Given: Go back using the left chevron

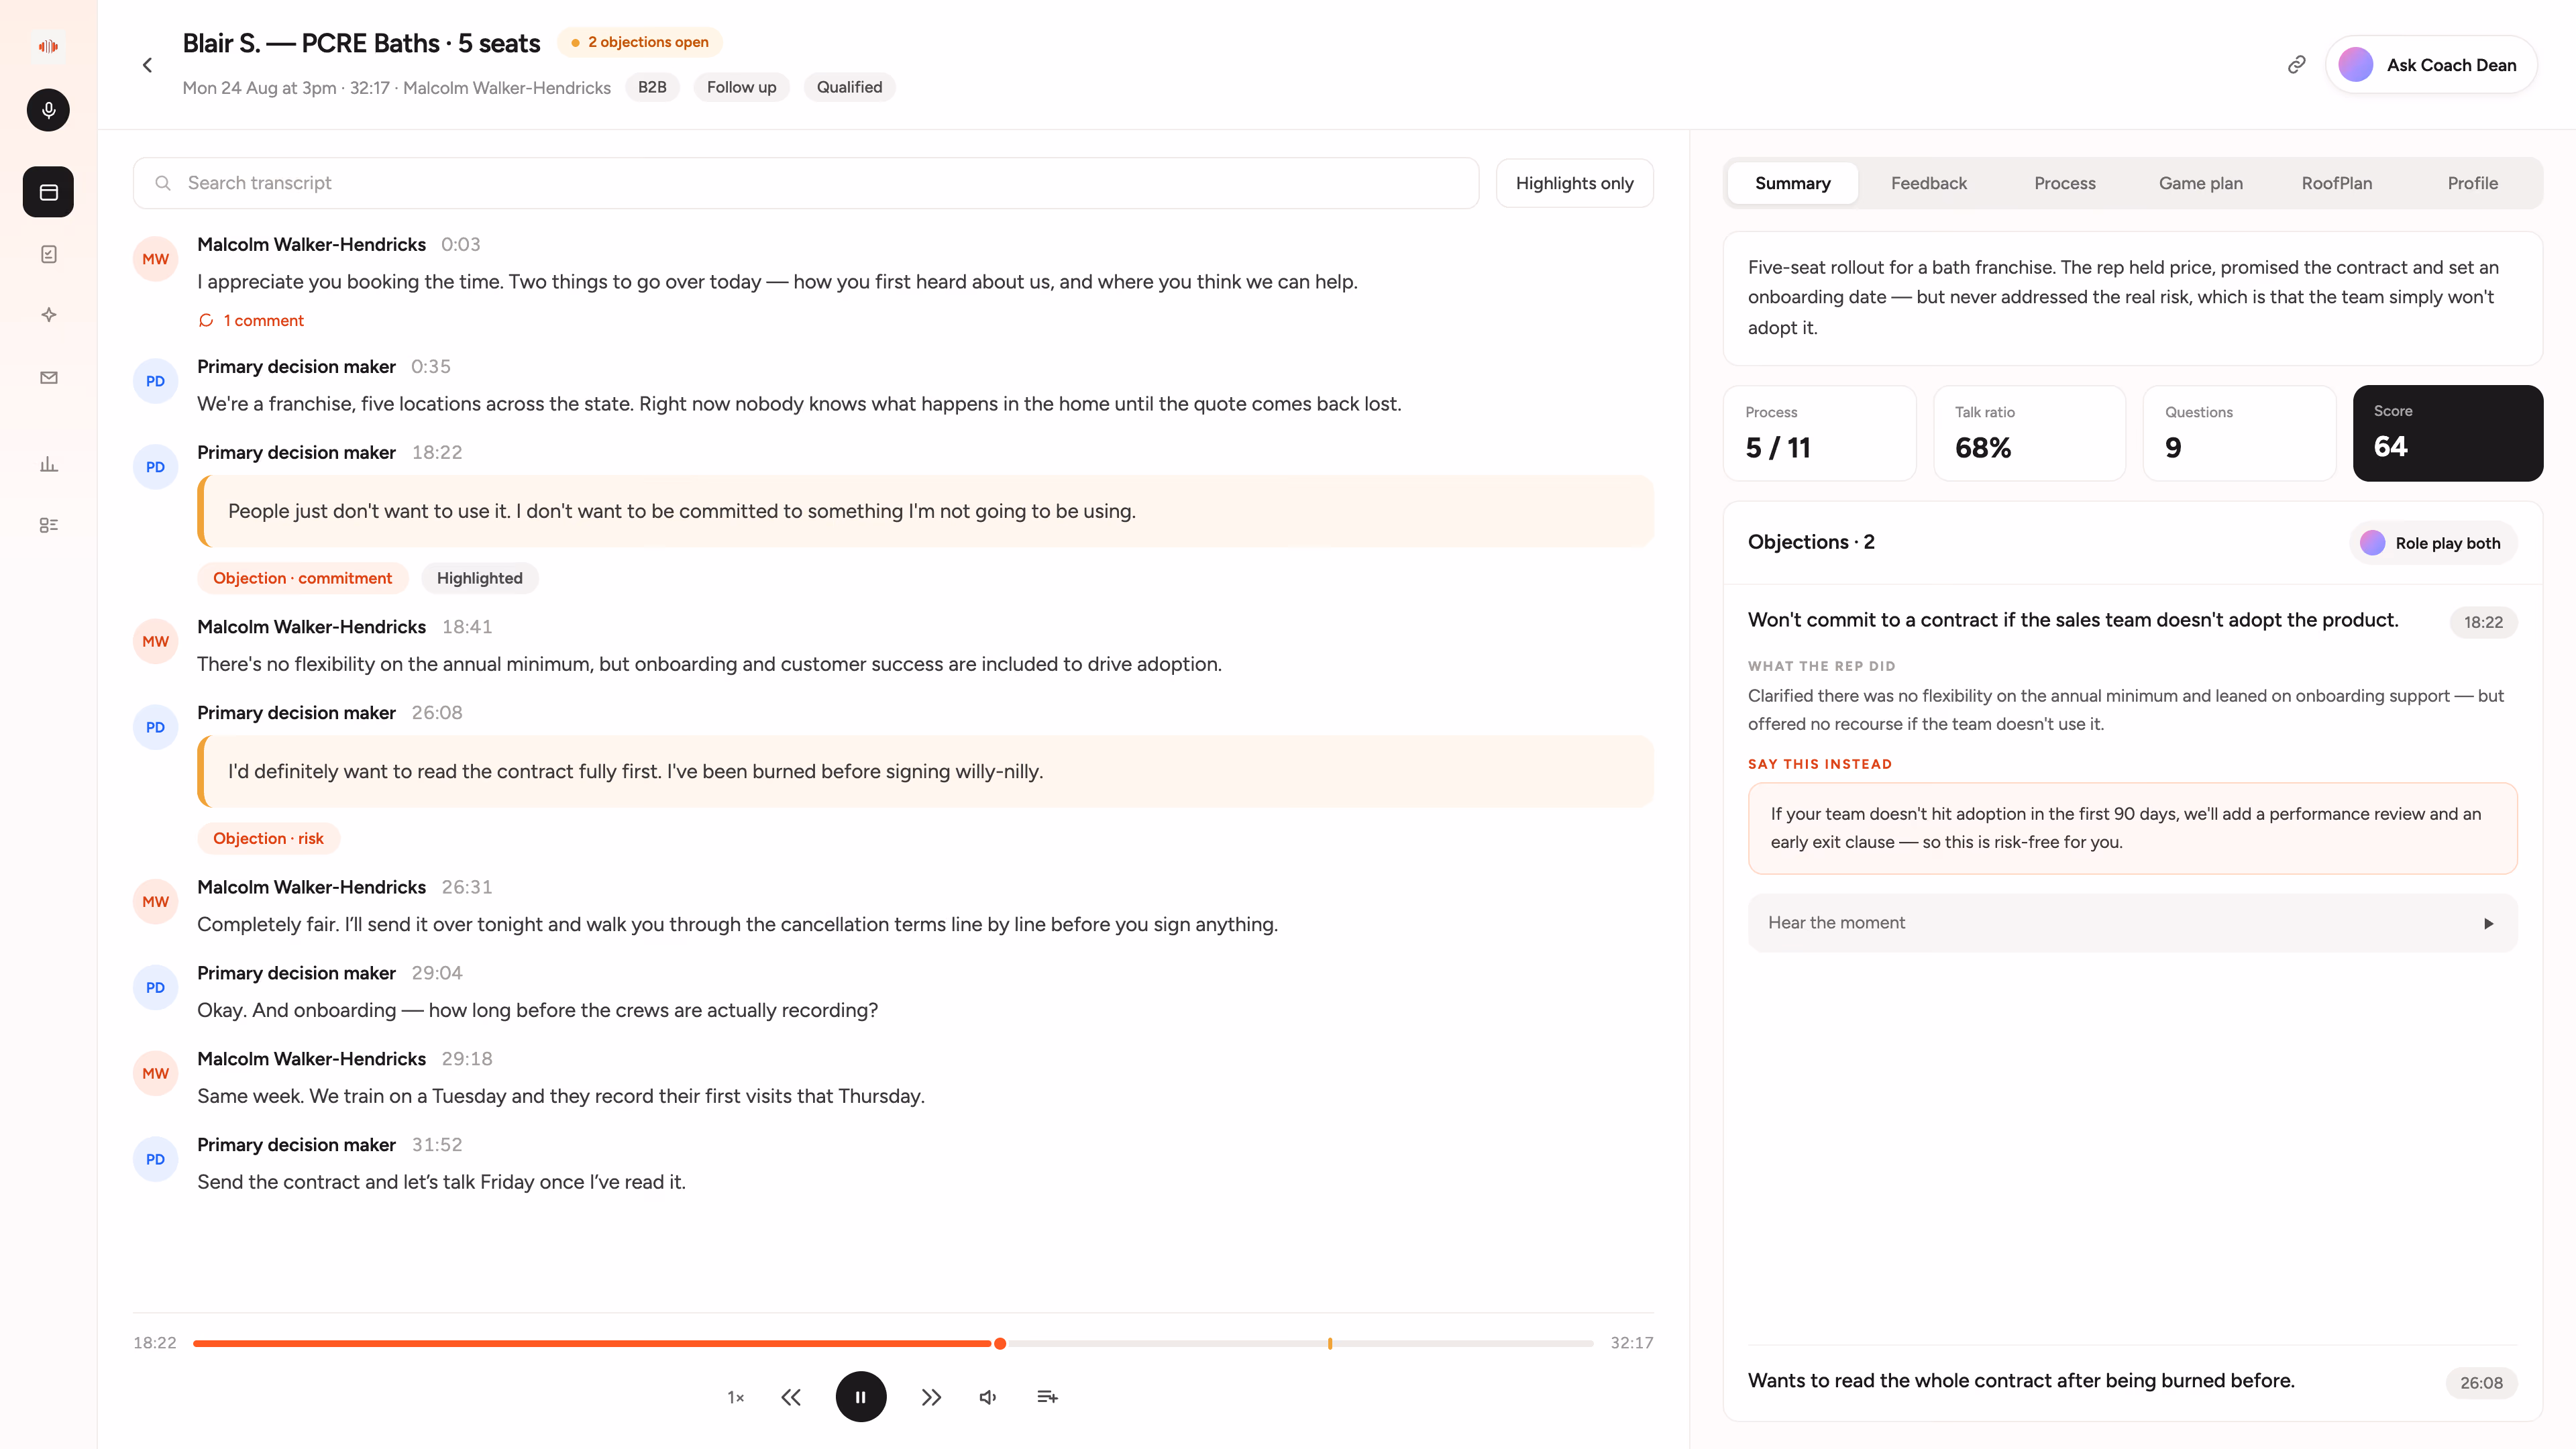Looking at the screenshot, I should (147, 65).
